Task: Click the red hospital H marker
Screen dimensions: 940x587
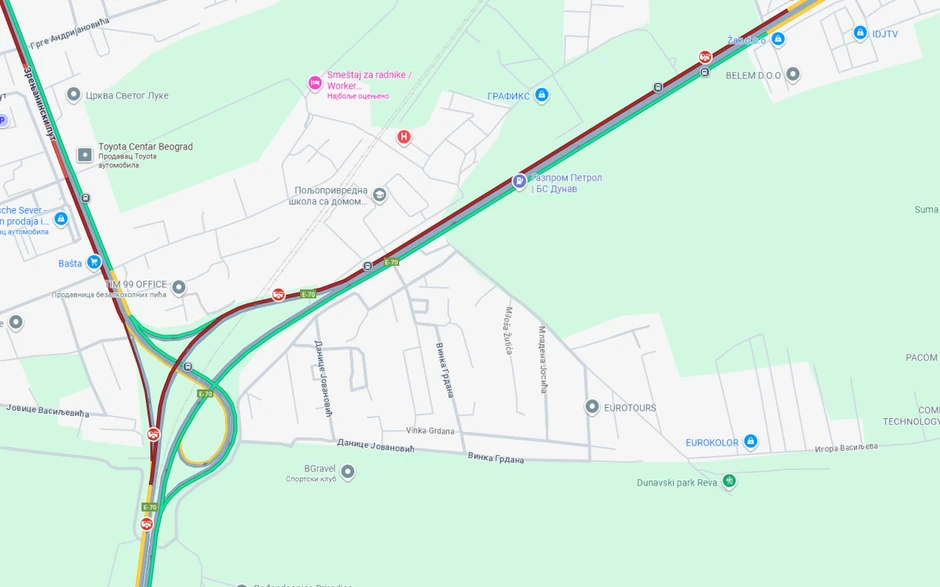Action: [404, 137]
